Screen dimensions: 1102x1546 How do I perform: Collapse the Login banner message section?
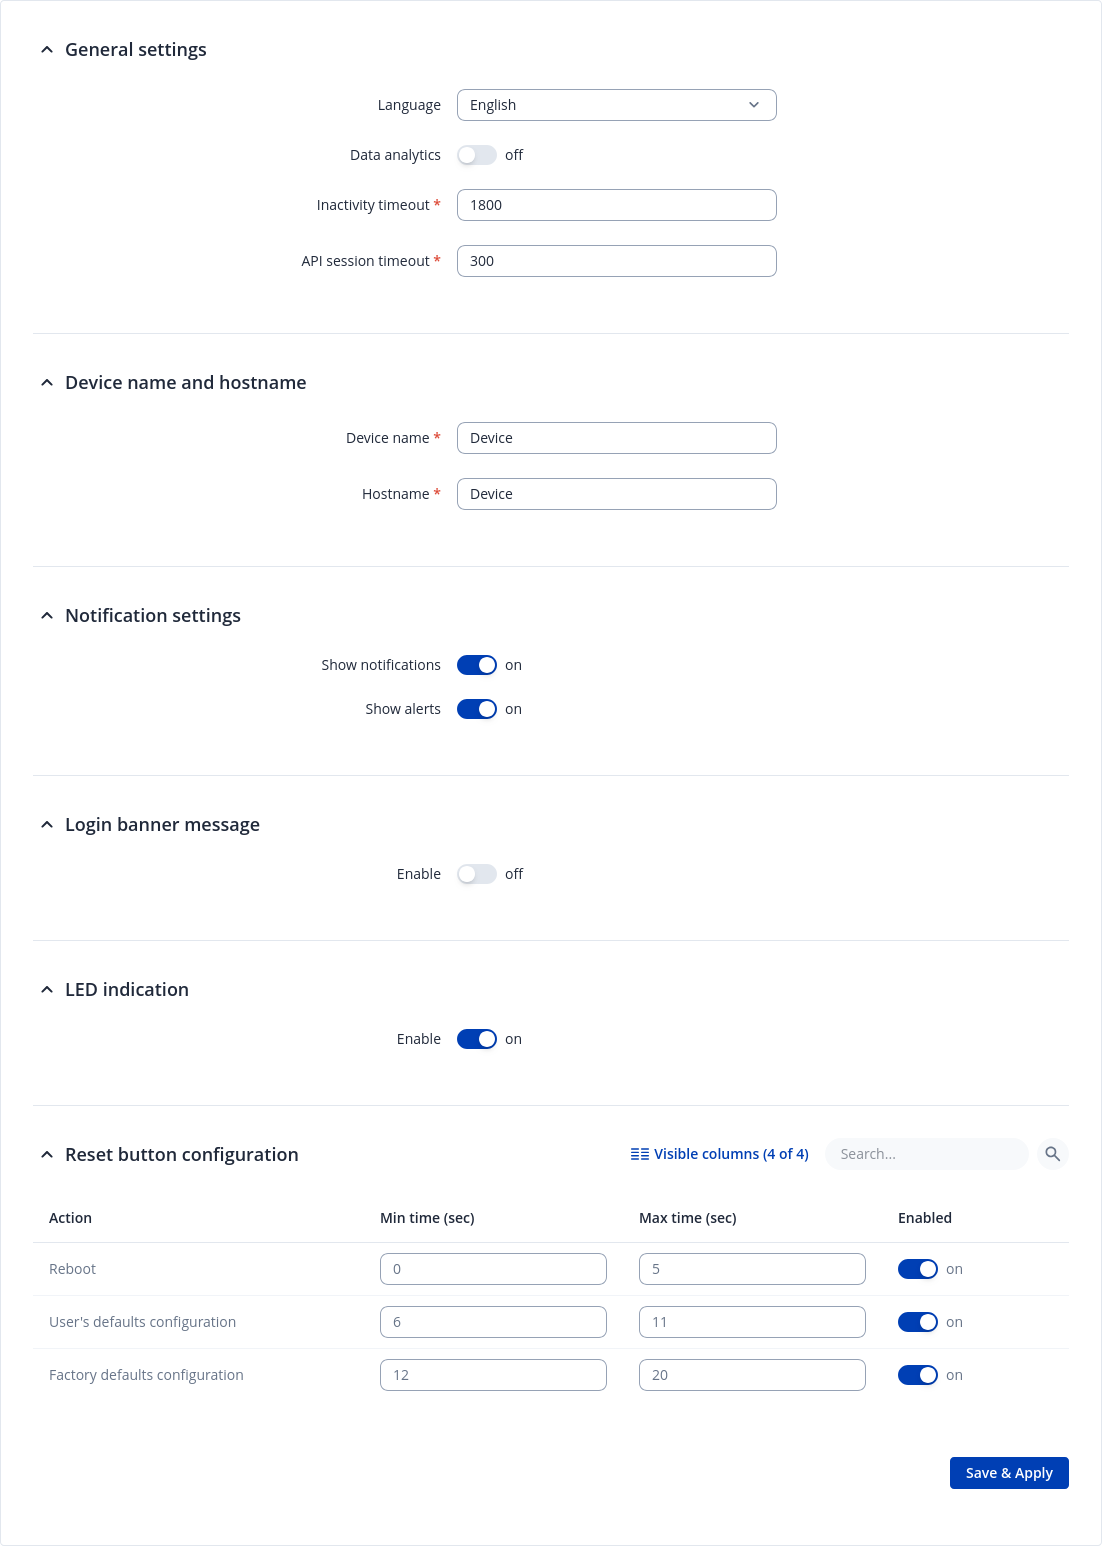tap(47, 825)
